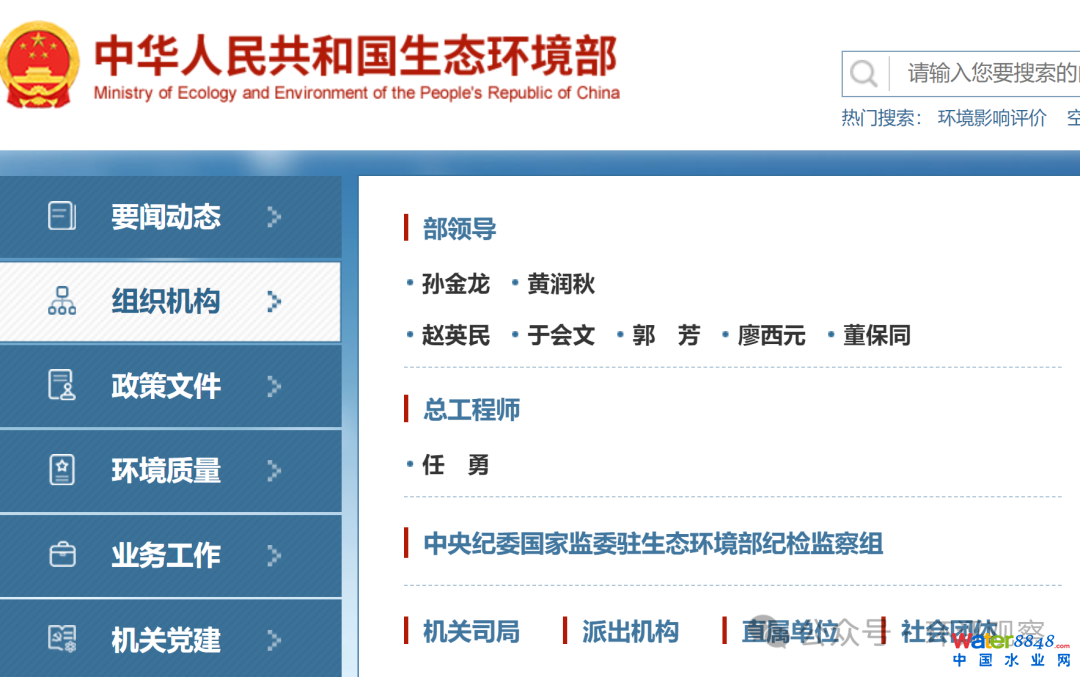Click the 业务工作 briefcase icon

tap(62, 555)
